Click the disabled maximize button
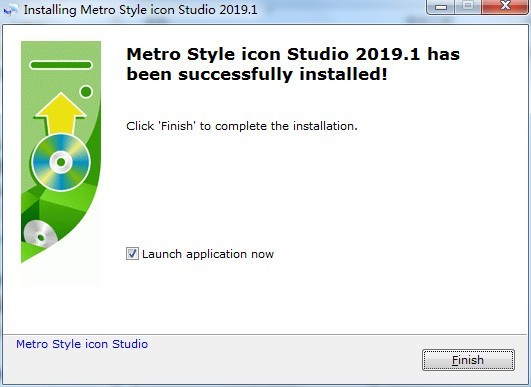This screenshot has width=531, height=387. click(468, 7)
